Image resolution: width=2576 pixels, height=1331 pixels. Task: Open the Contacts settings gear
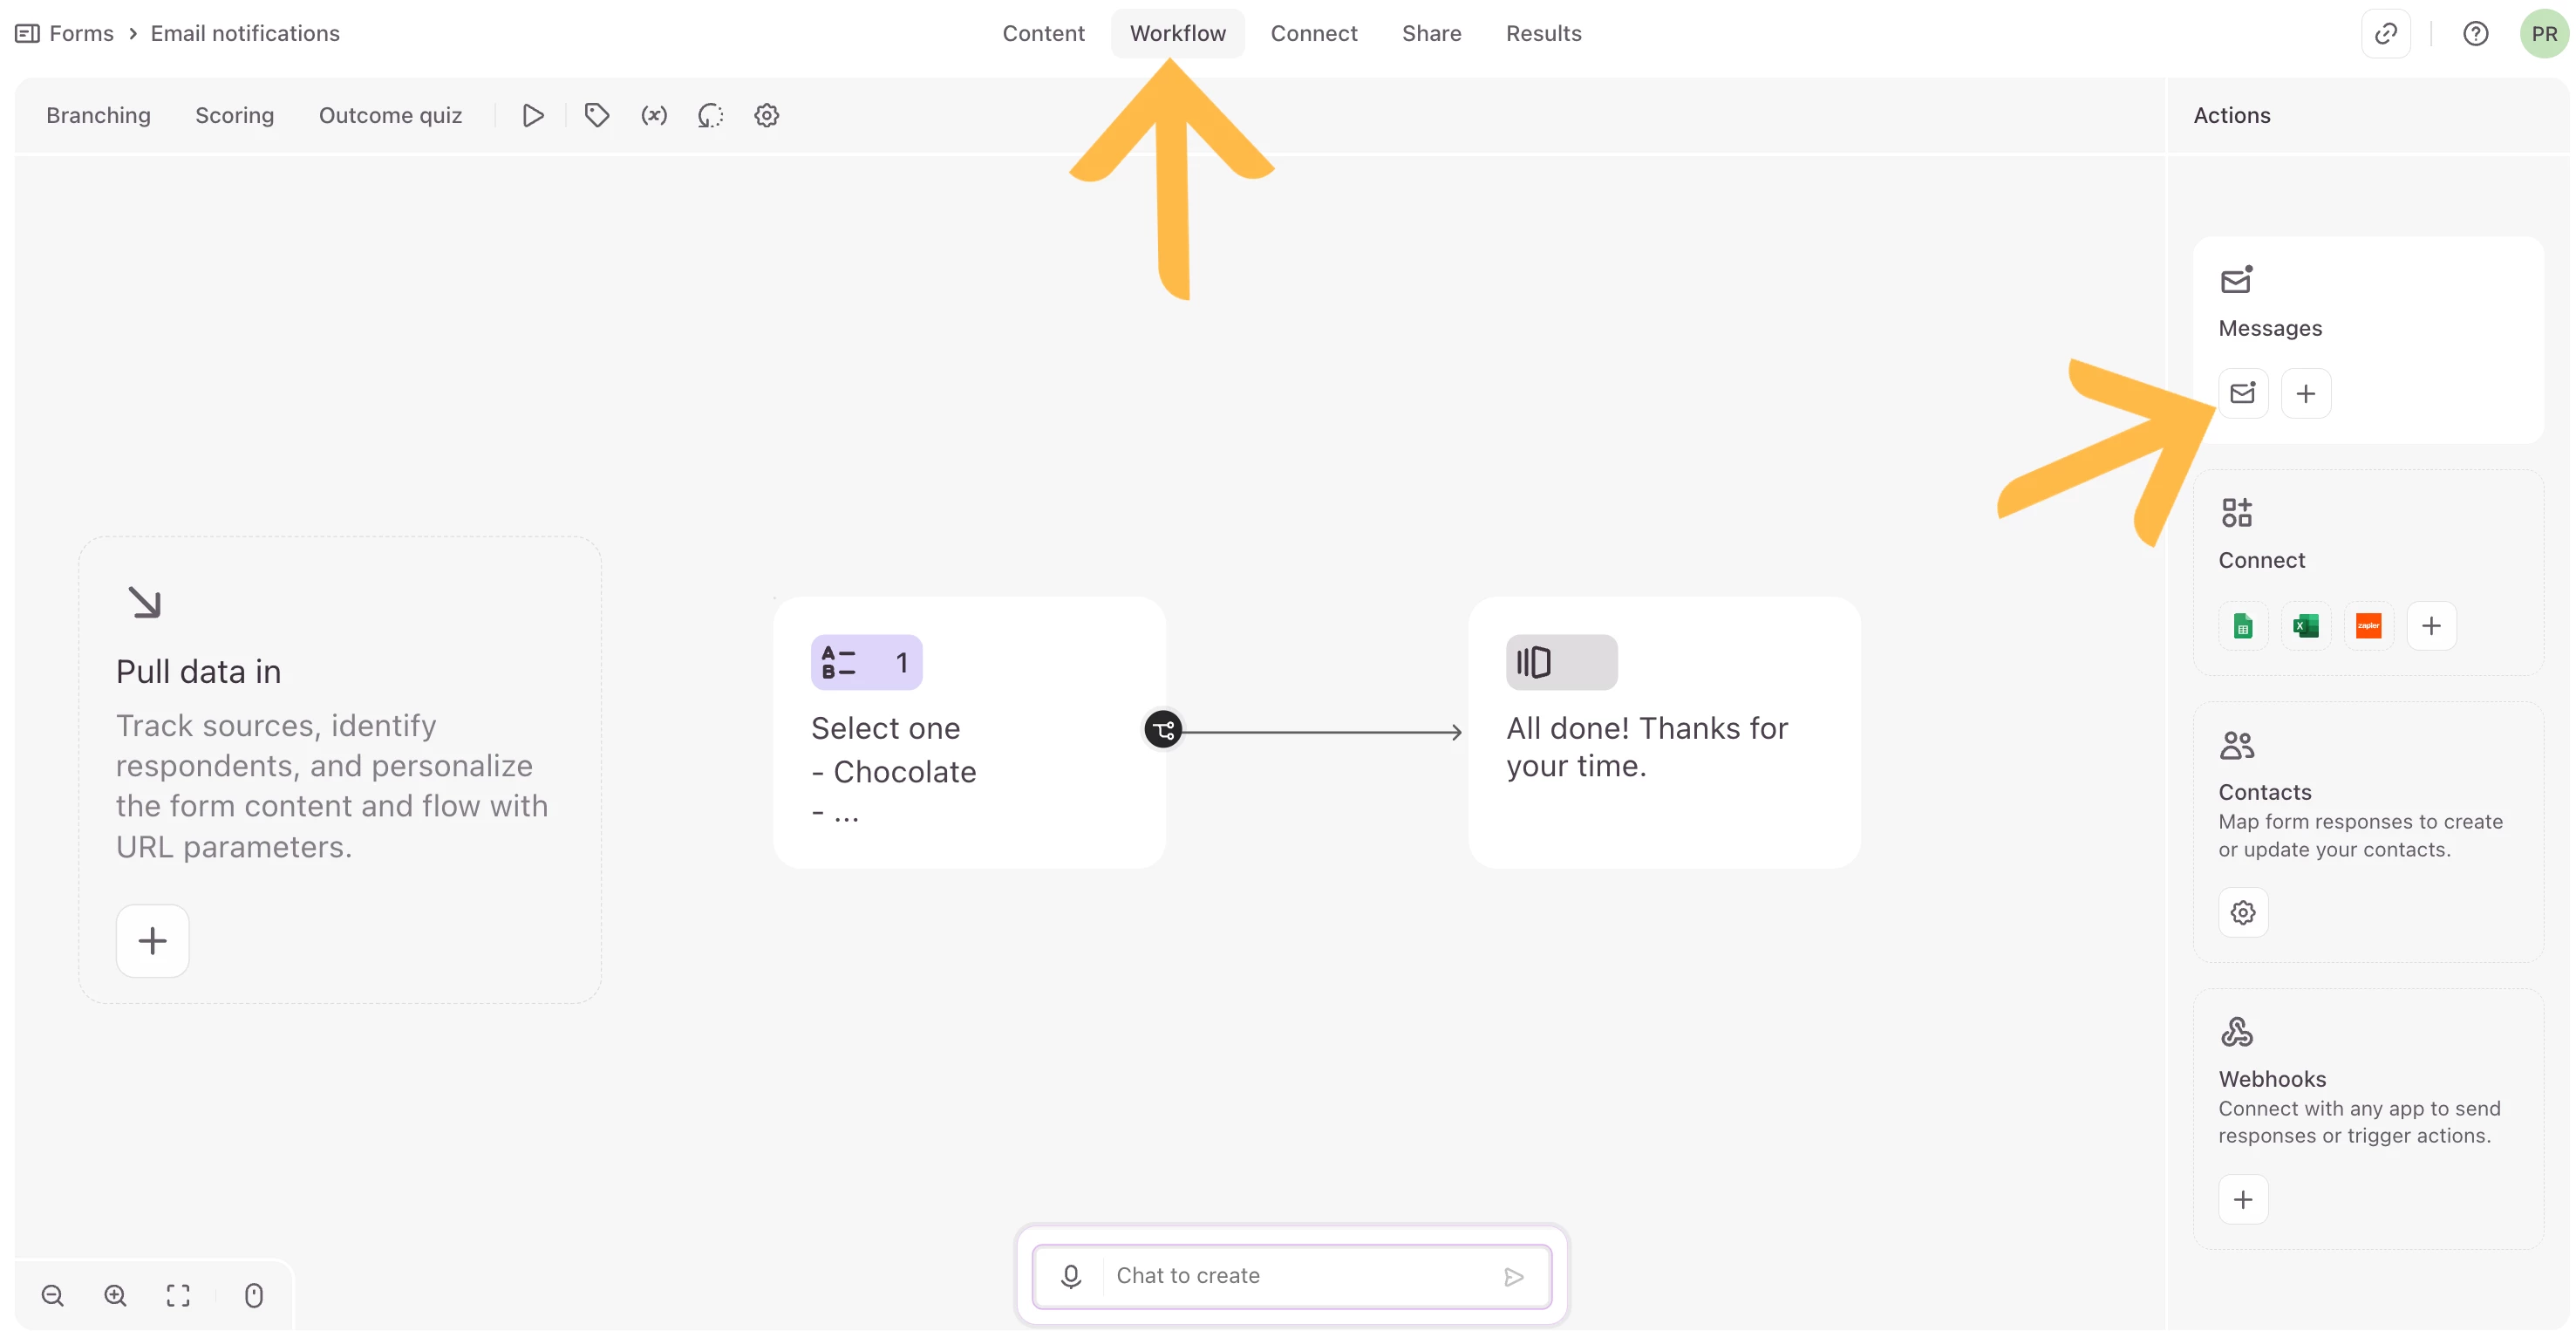2242,912
